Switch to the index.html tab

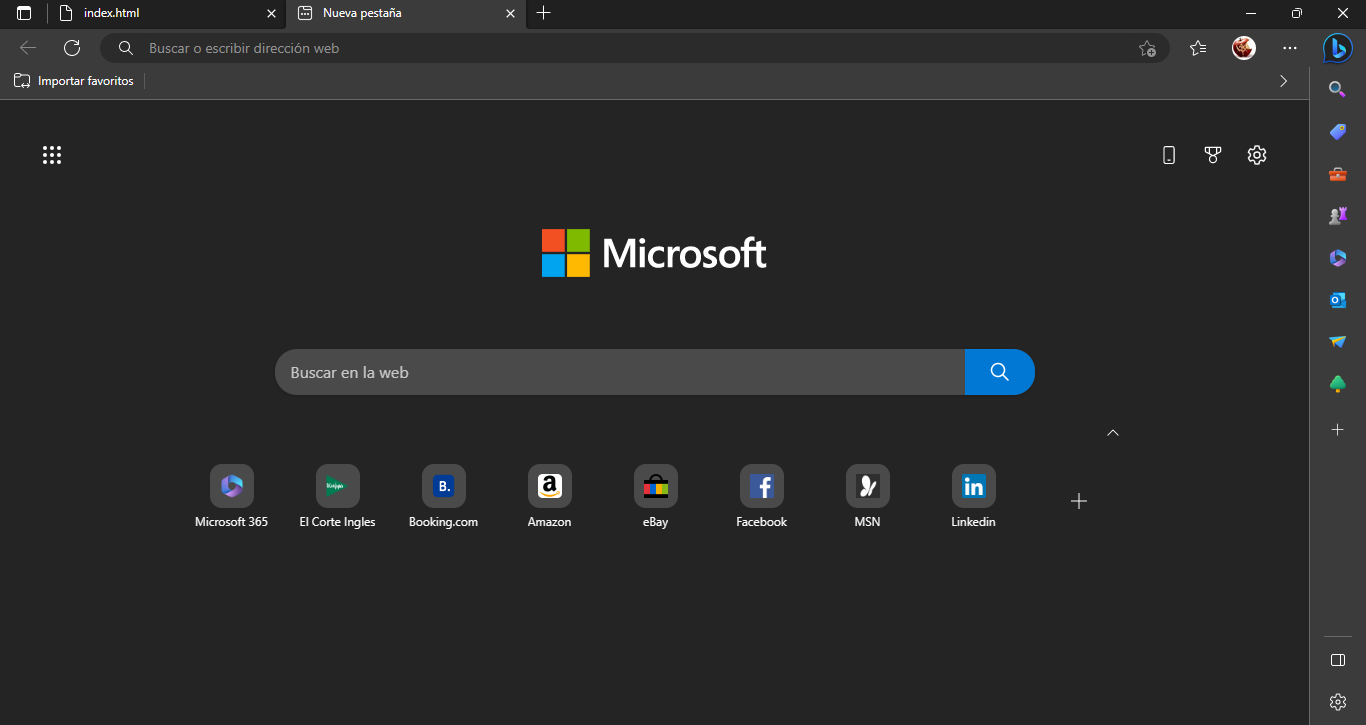(x=166, y=13)
